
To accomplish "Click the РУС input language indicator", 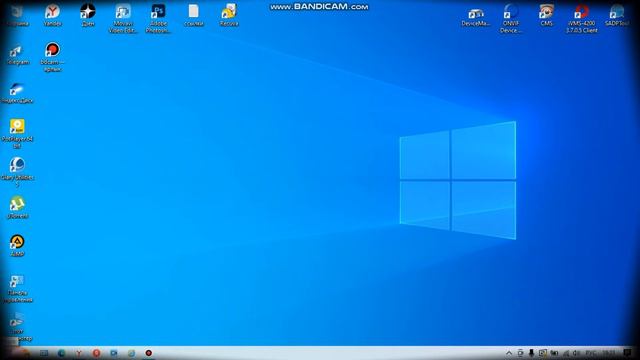I will (591, 353).
